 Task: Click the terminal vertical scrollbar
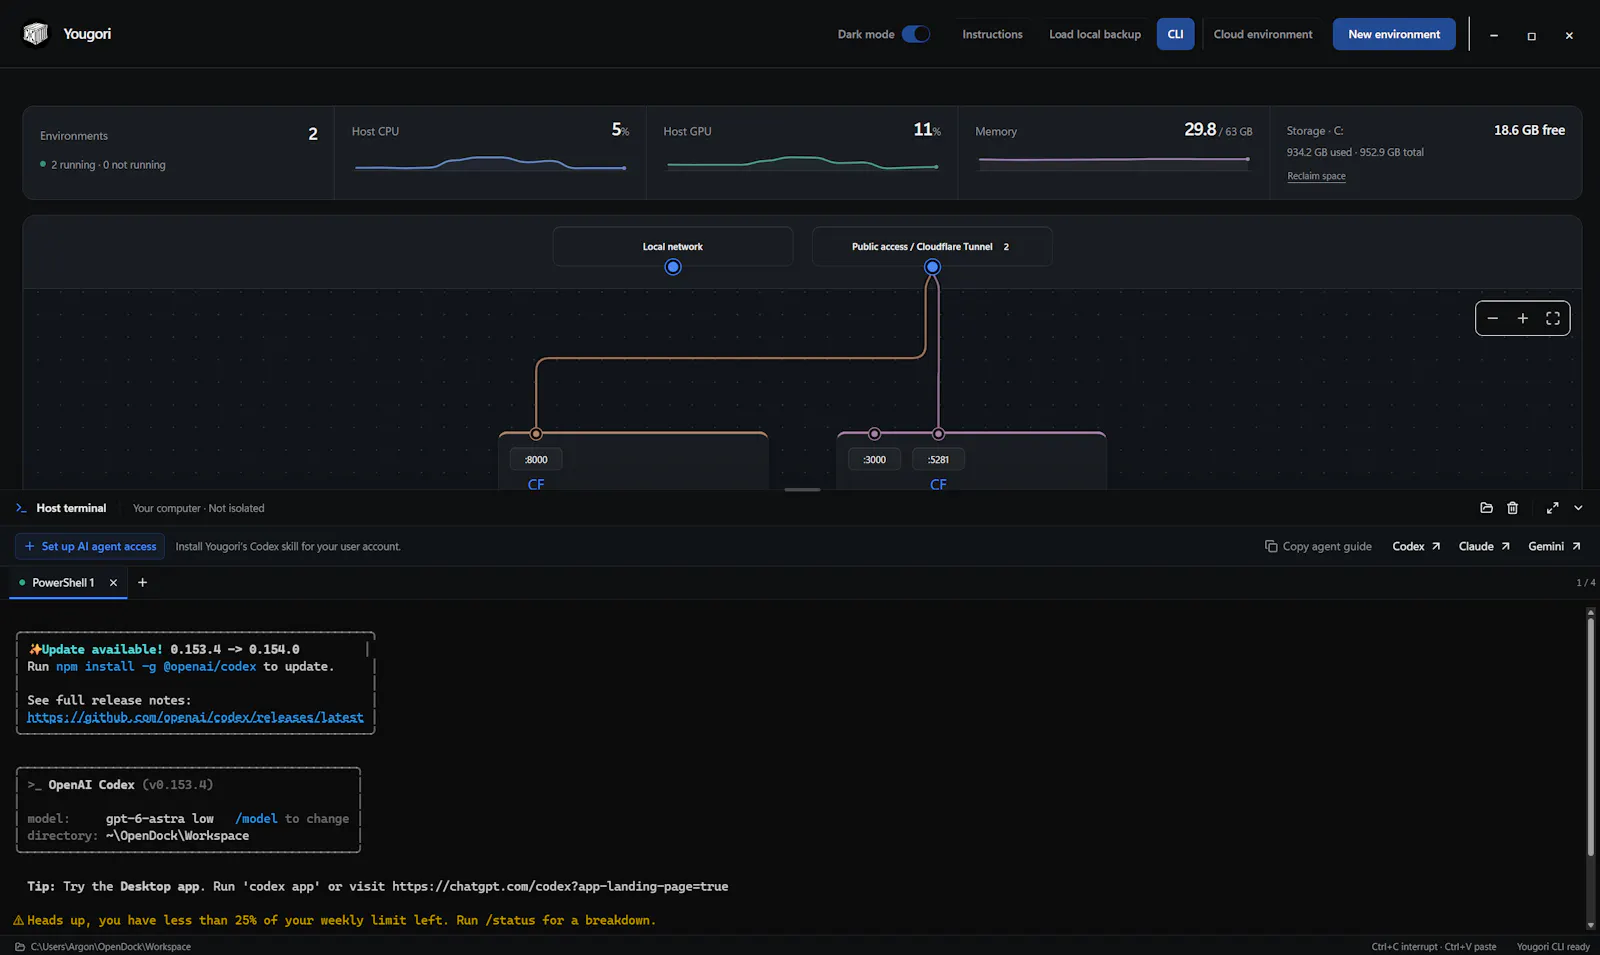point(1590,738)
